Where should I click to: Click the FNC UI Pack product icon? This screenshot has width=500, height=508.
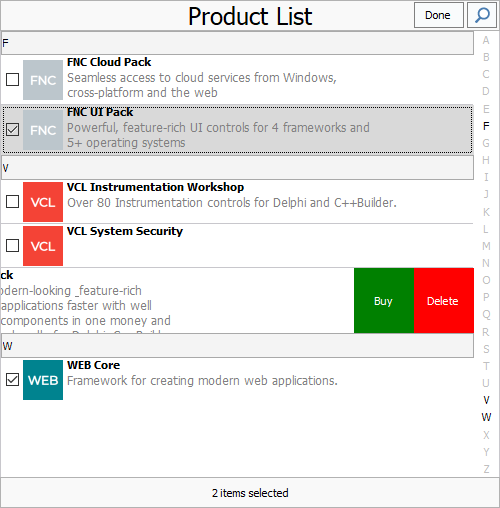pos(43,130)
